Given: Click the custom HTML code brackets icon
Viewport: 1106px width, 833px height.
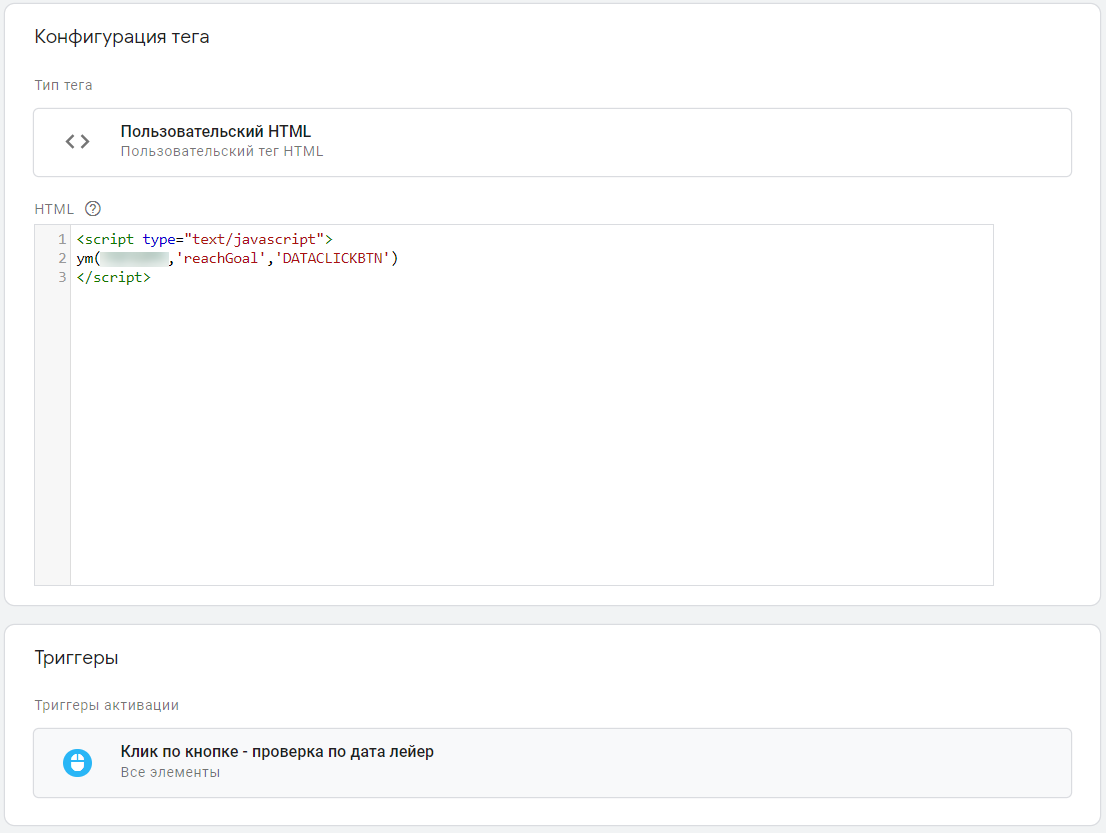Looking at the screenshot, I should click(78, 142).
